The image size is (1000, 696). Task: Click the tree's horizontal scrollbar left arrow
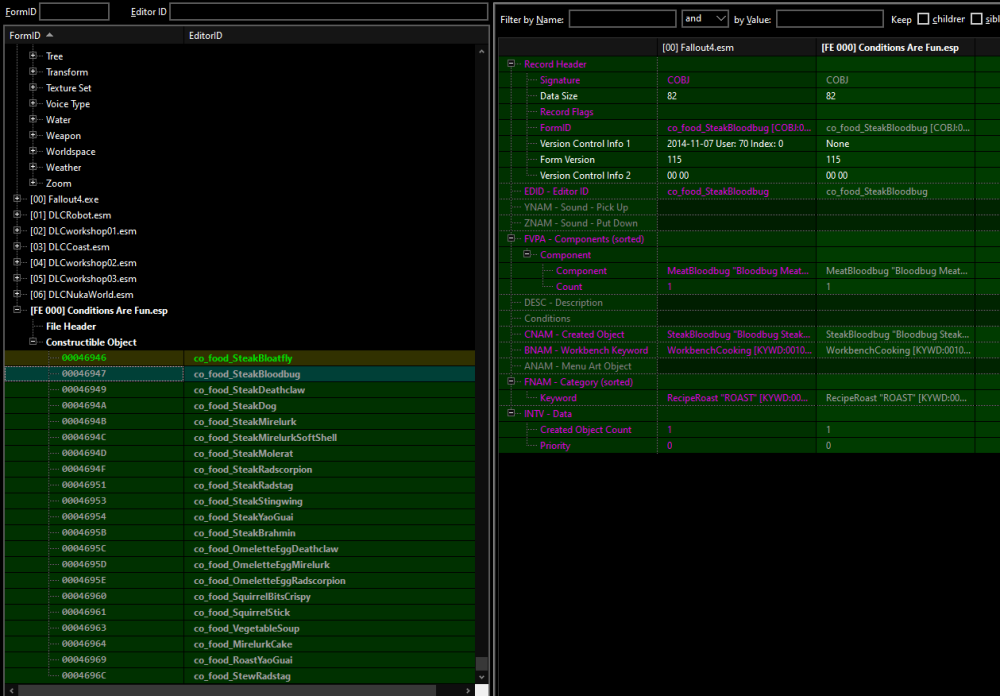tap(11, 690)
